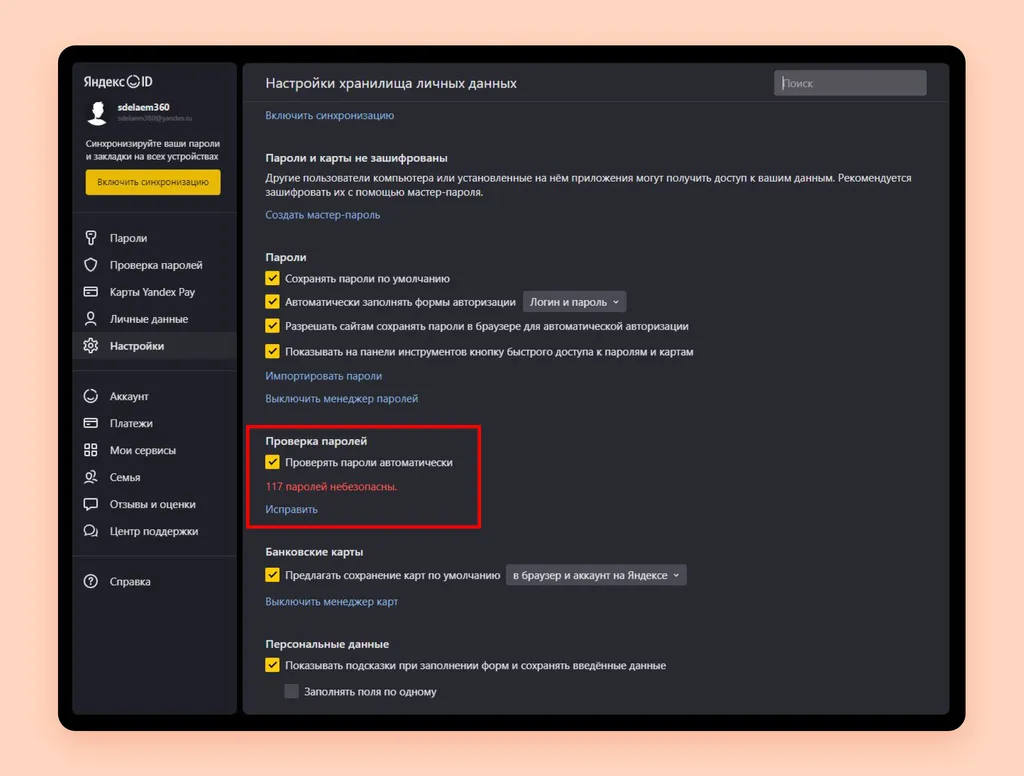Open the sdelaem360 profile avatar

(97, 113)
